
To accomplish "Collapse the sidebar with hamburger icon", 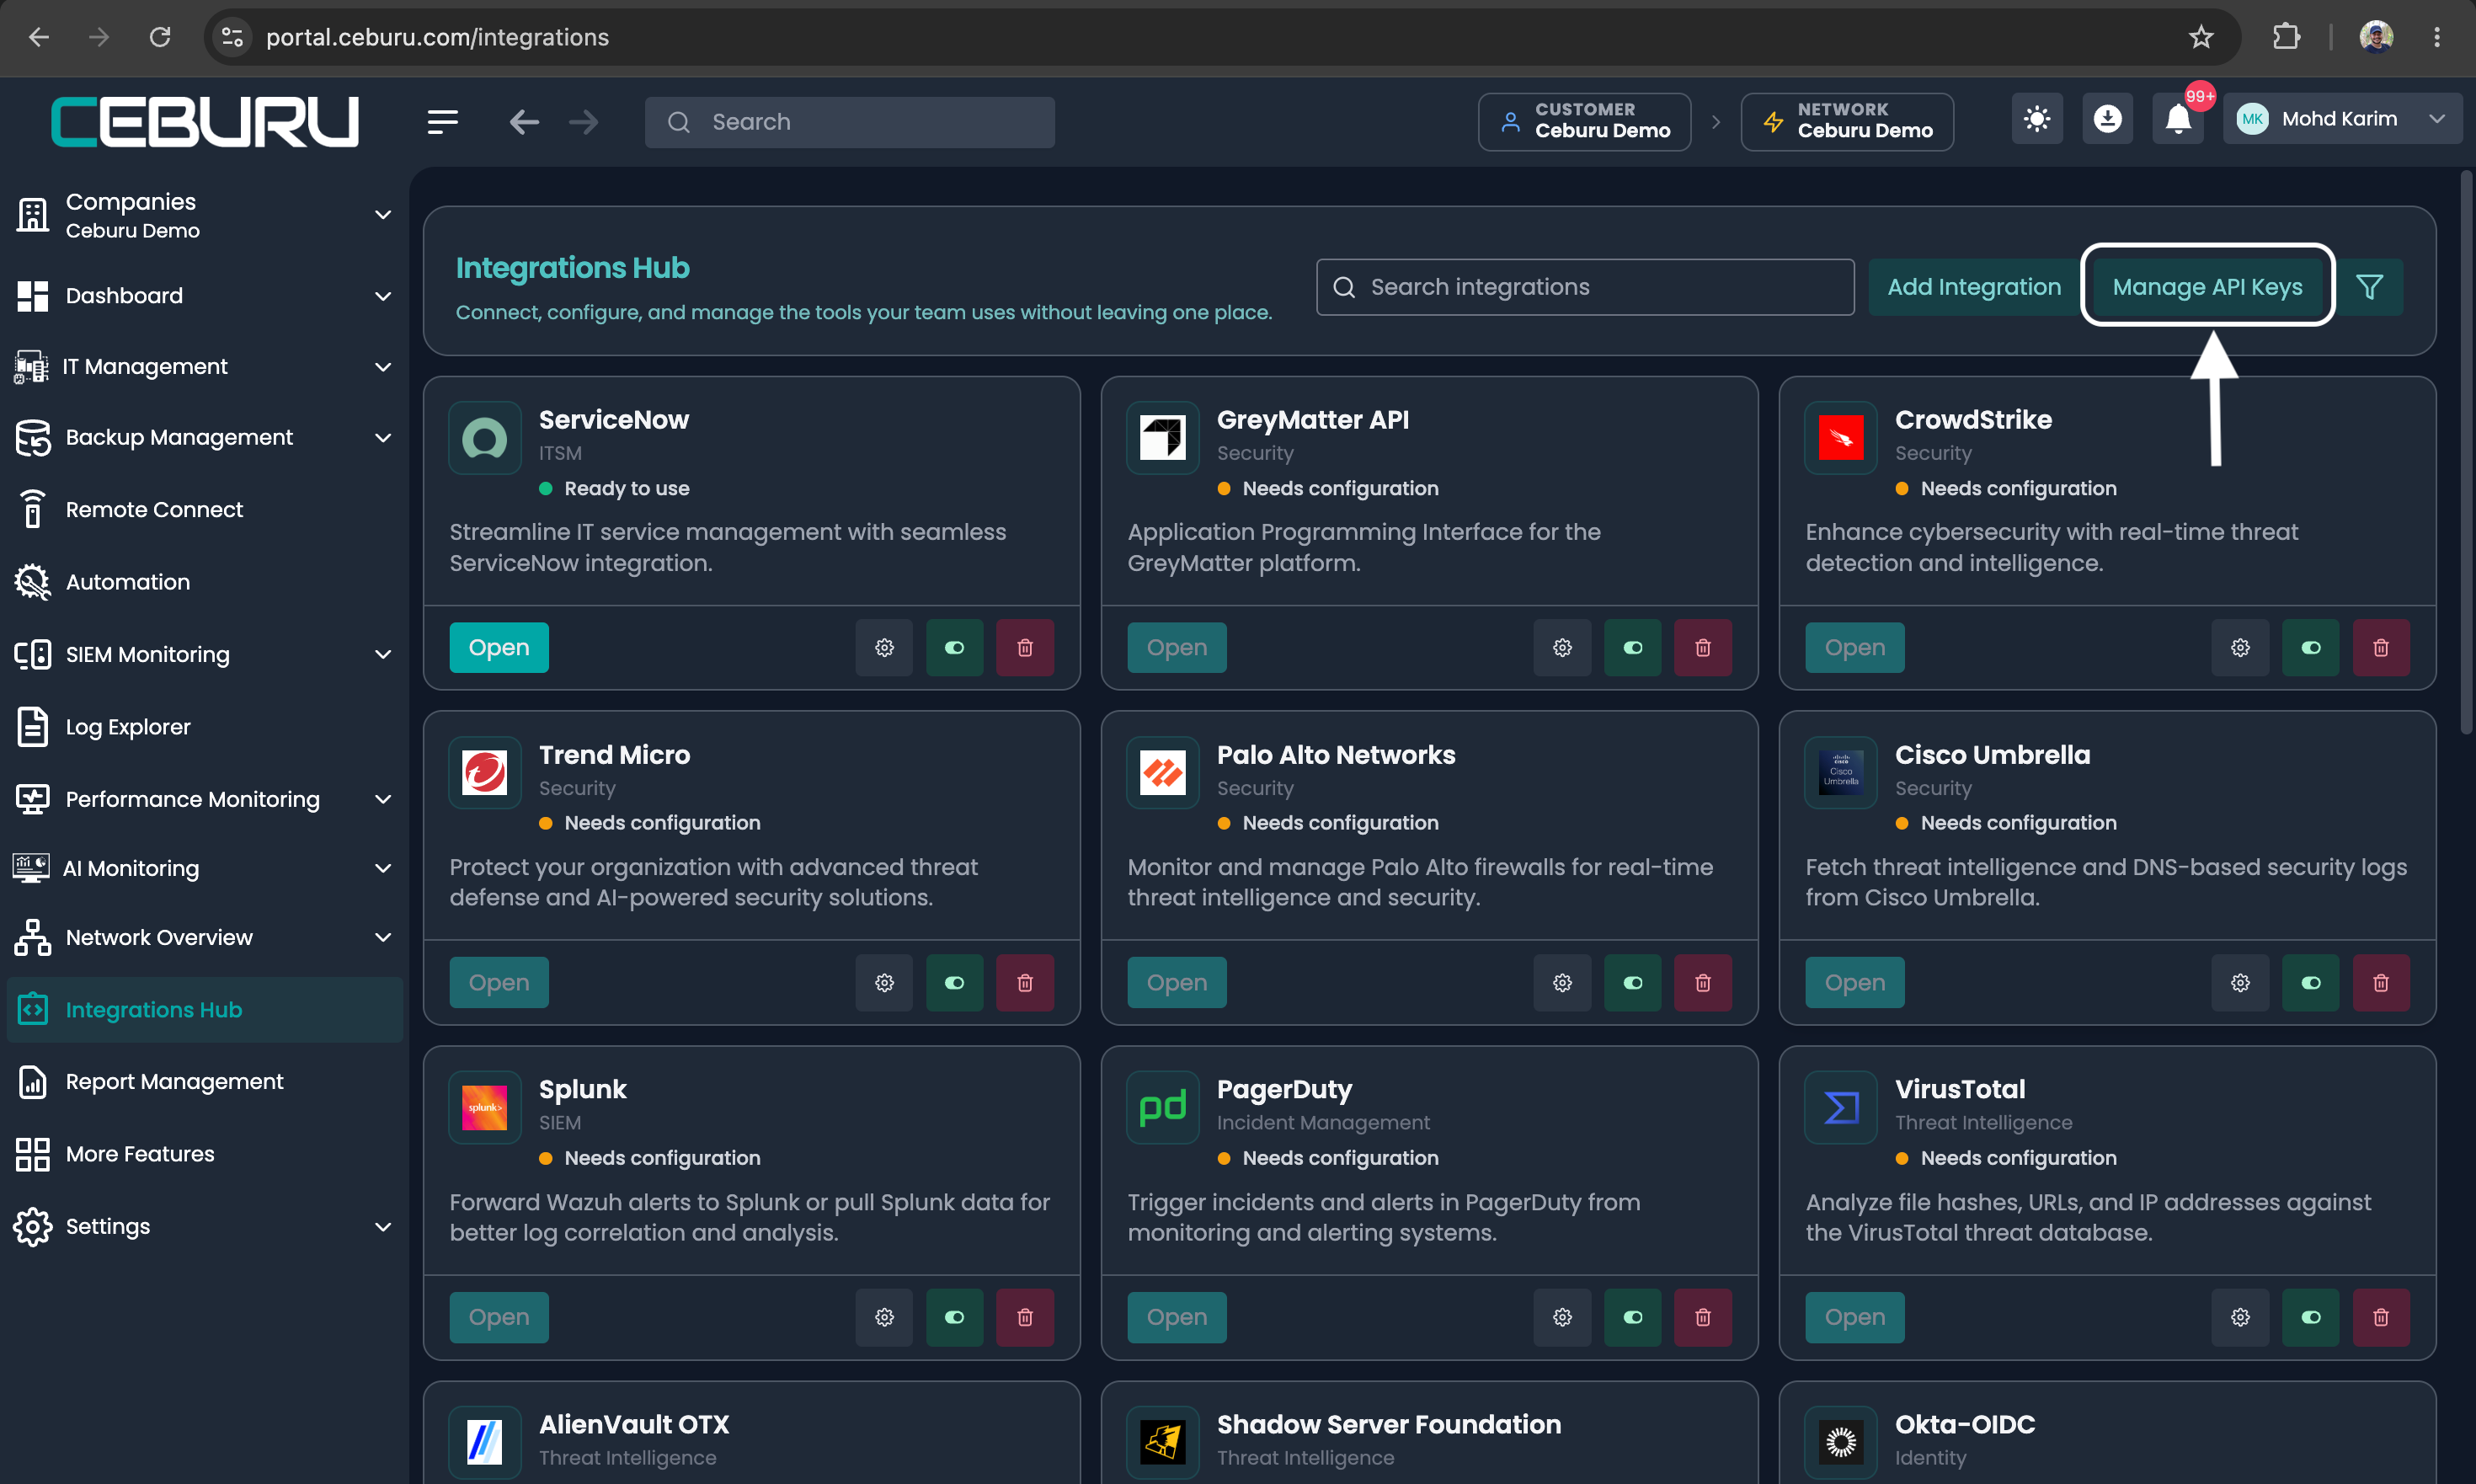I will coord(443,122).
